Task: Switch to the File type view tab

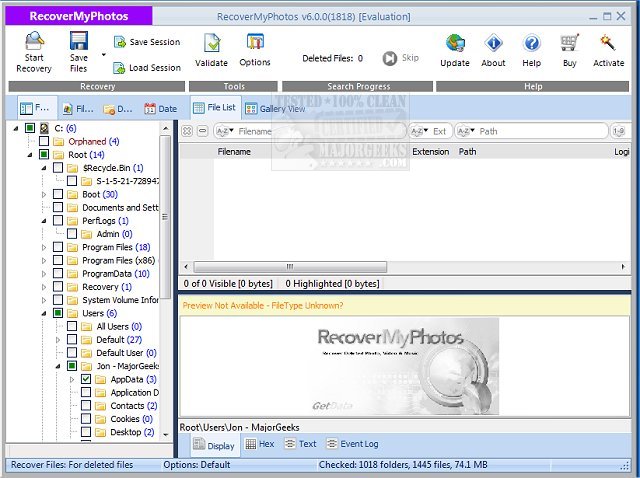Action: tap(78, 109)
